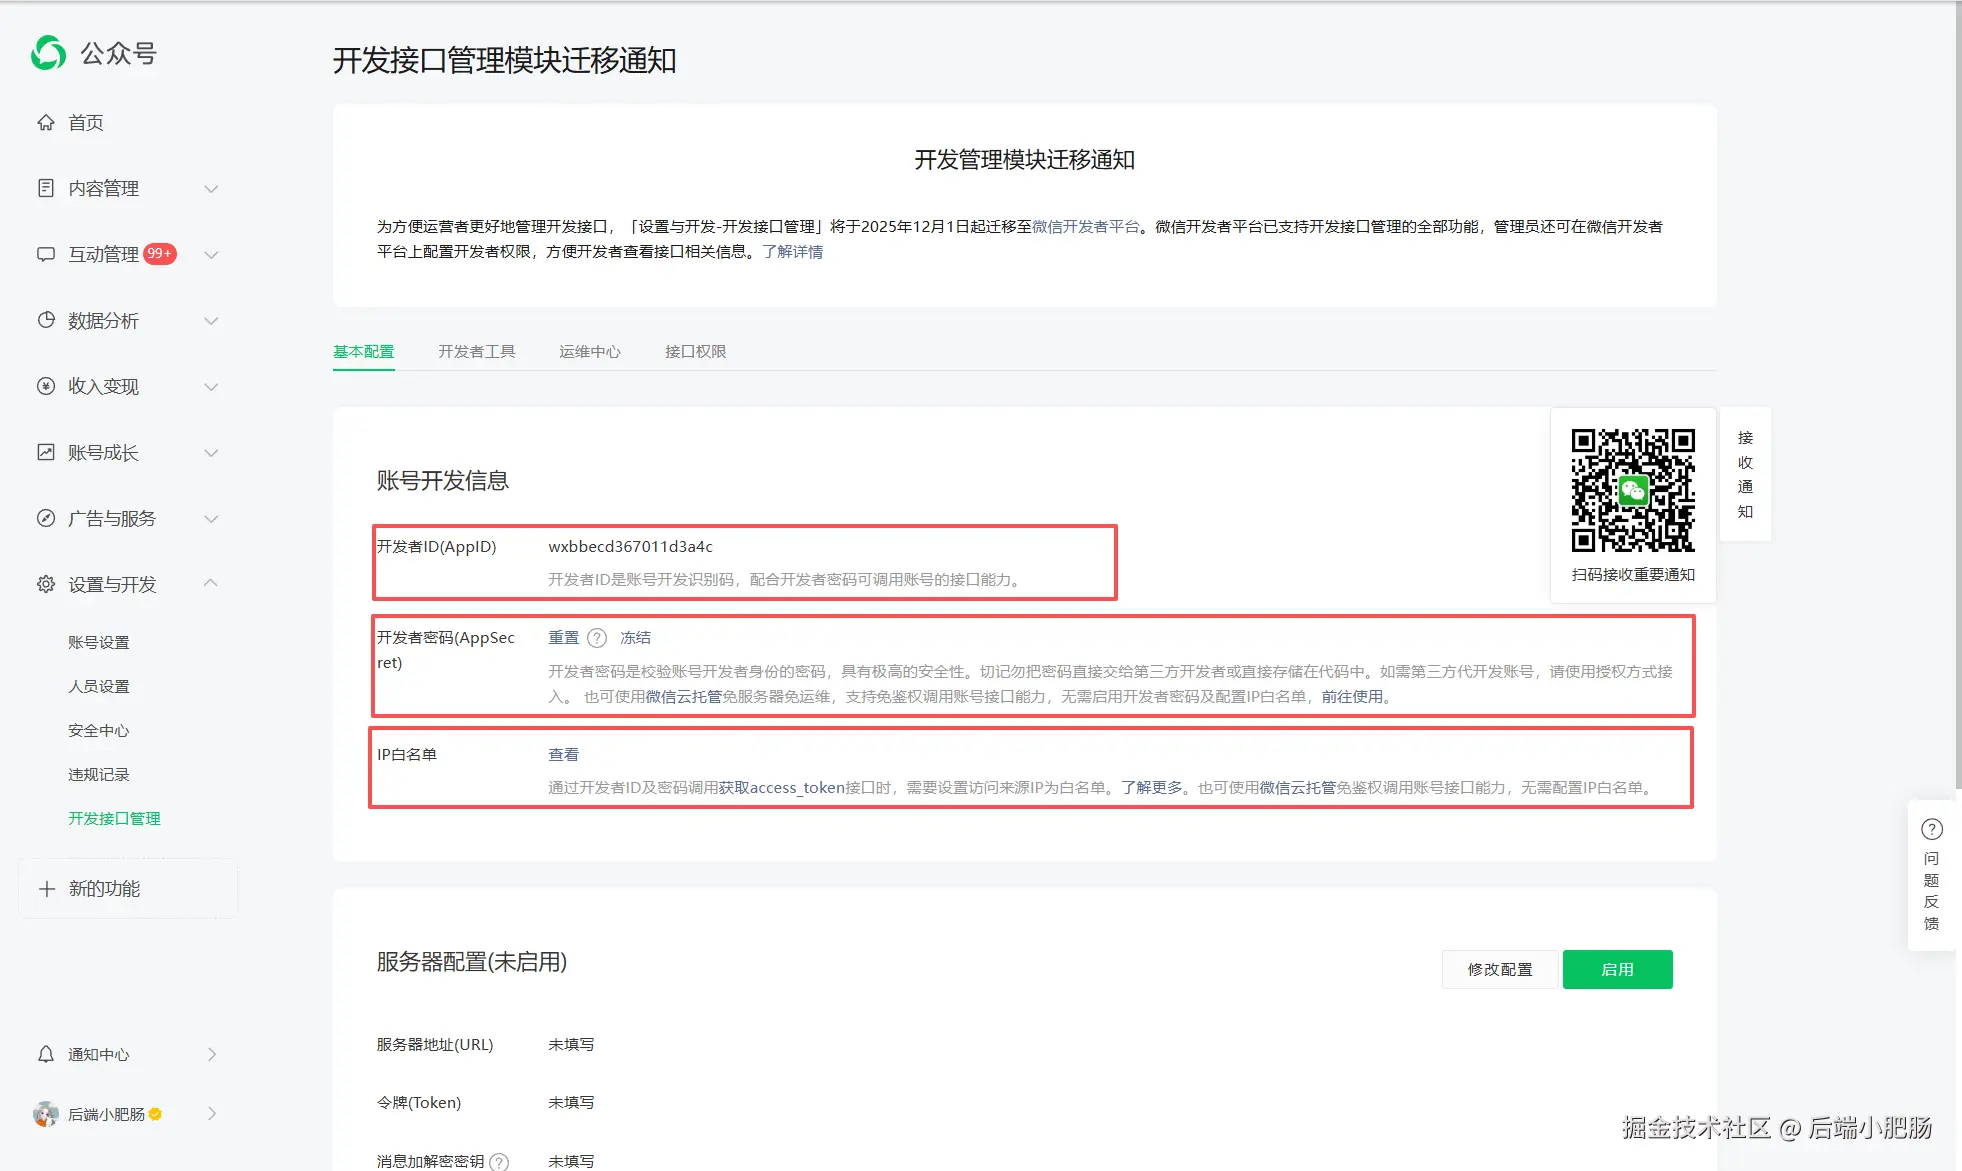Click the 通知中心 bell icon
Screen dimensions: 1962x1171
click(46, 1054)
